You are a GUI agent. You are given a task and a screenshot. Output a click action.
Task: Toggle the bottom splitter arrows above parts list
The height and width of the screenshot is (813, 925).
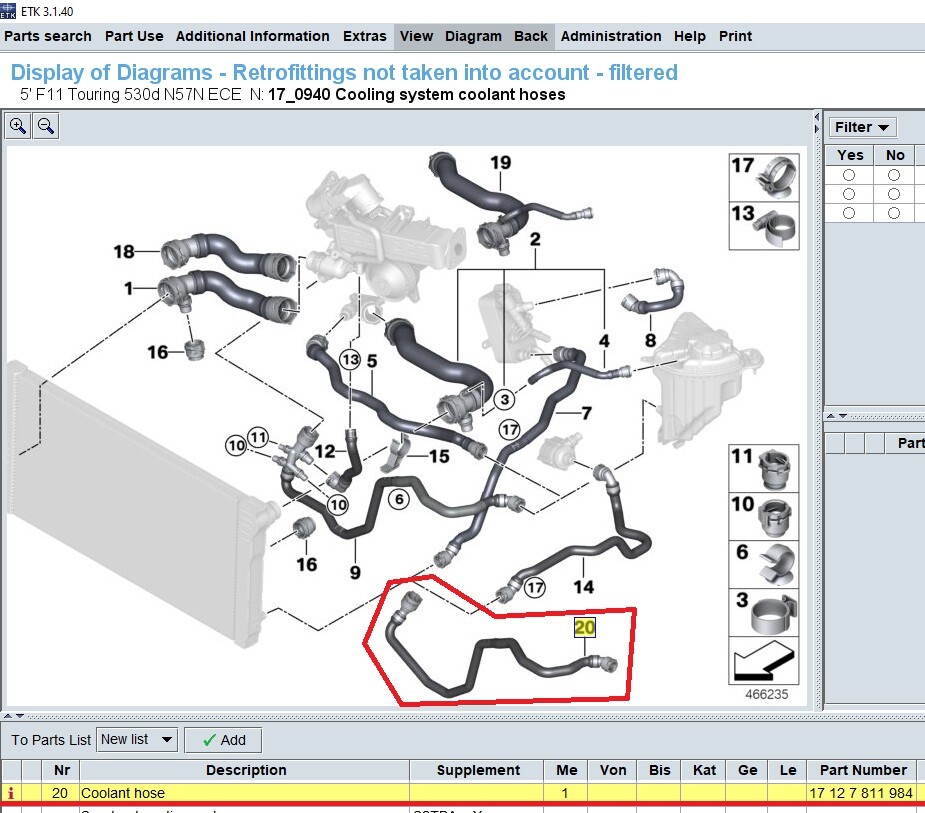pyautogui.click(x=14, y=716)
